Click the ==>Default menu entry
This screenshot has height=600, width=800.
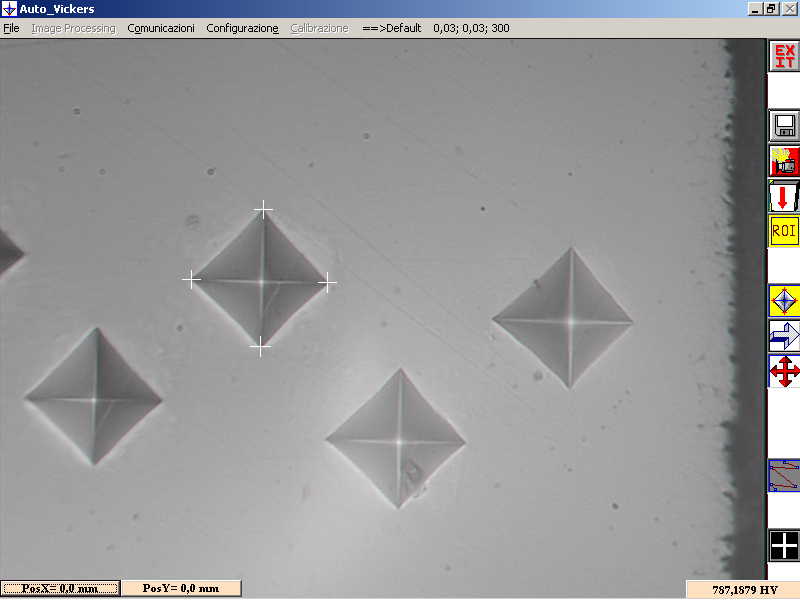391,29
